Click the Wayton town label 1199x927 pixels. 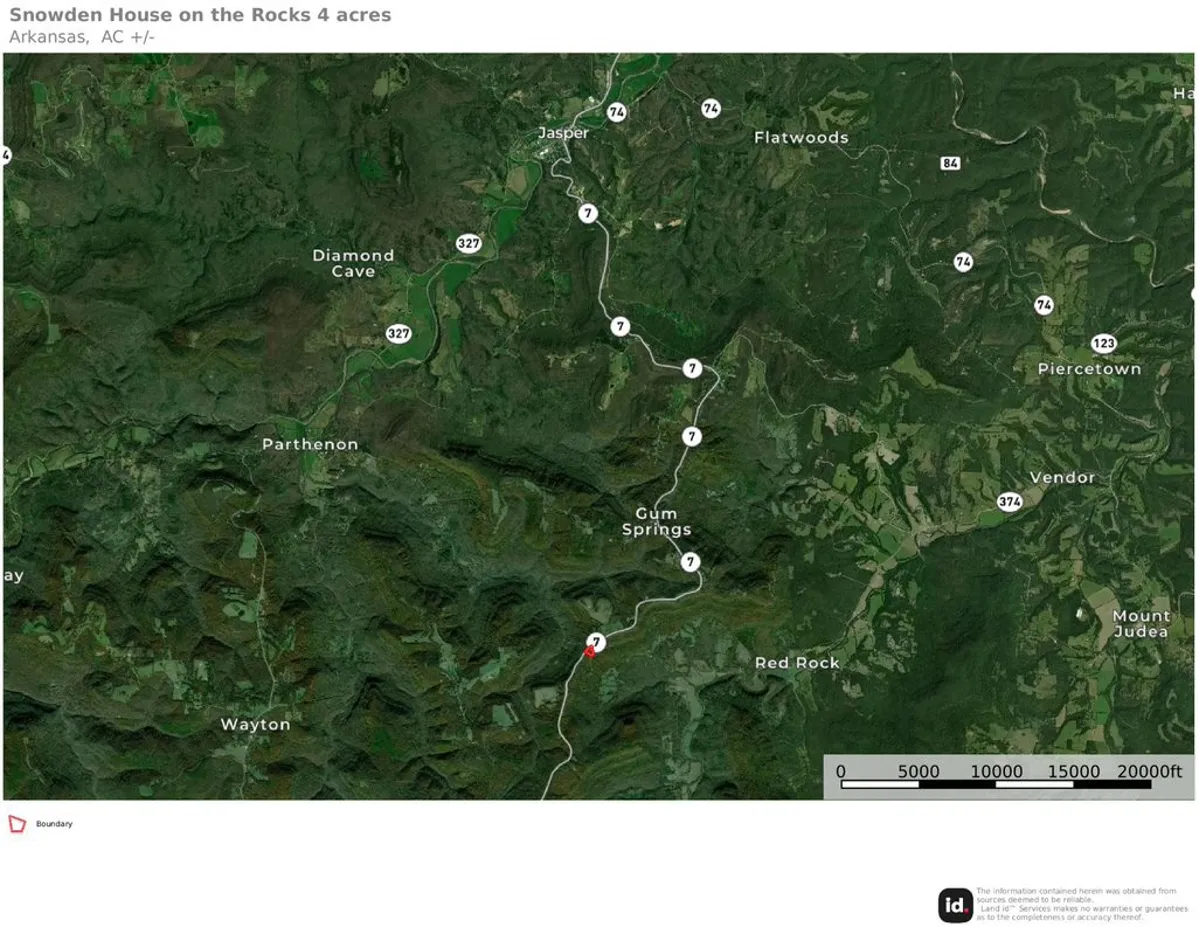[x=255, y=724]
